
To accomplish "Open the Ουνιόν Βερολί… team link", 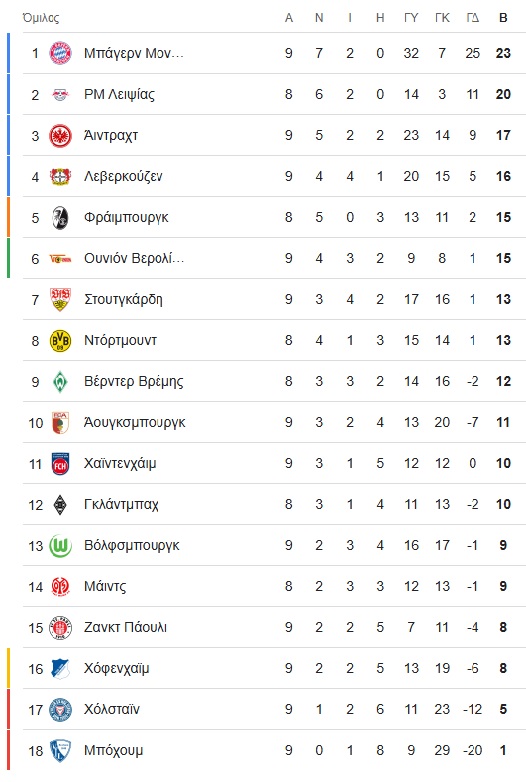I will pyautogui.click(x=134, y=258).
